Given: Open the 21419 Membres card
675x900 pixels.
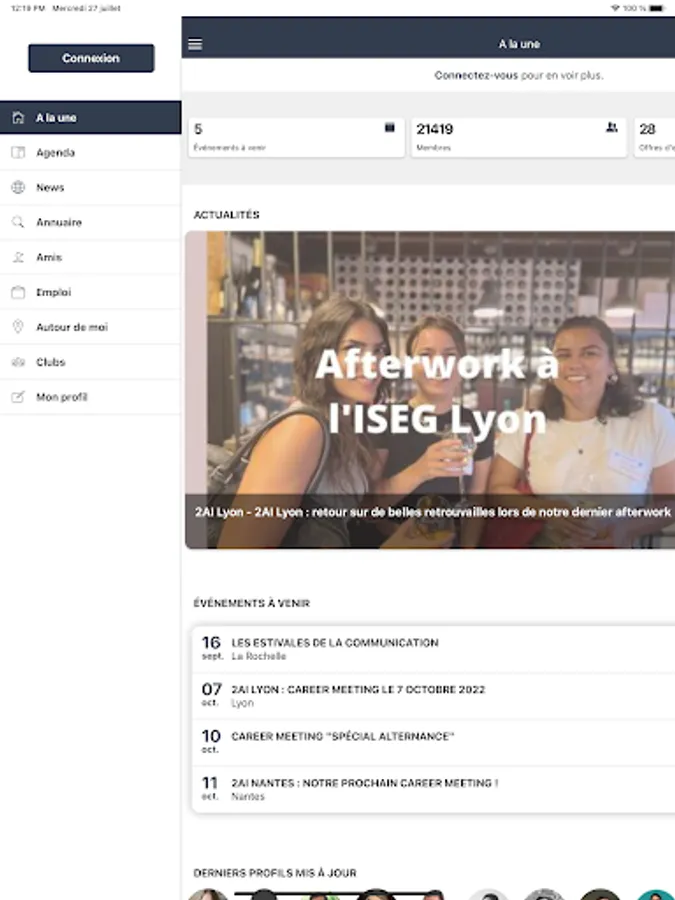Looking at the screenshot, I should 519,137.
